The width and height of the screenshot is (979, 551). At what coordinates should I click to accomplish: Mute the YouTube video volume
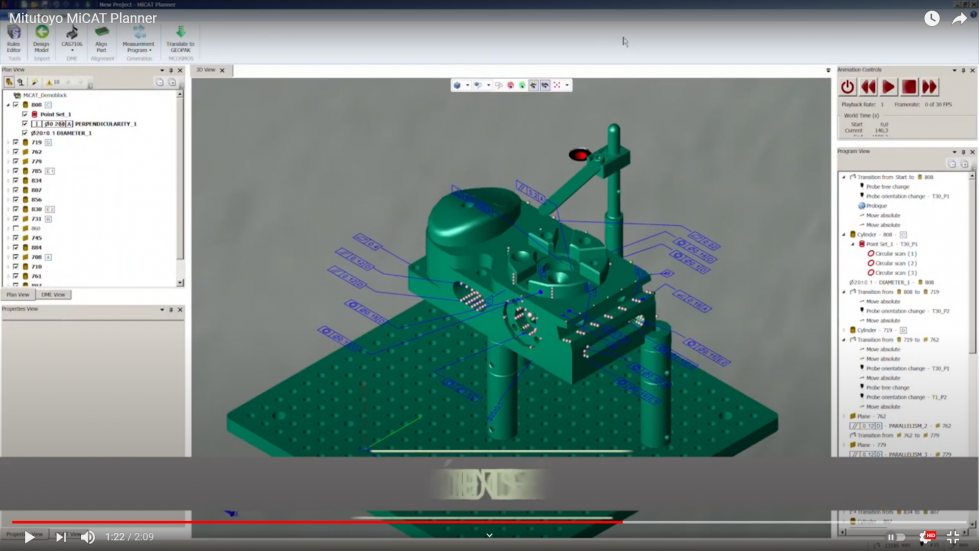[88, 537]
